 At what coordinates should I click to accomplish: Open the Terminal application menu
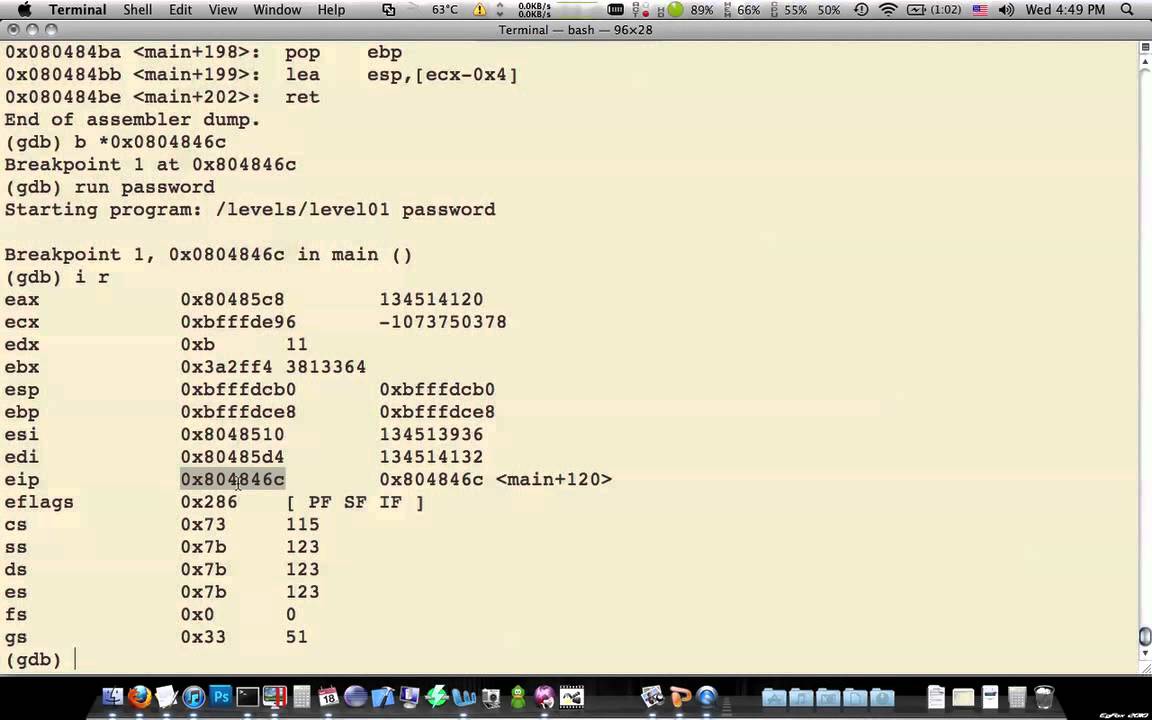[x=78, y=10]
